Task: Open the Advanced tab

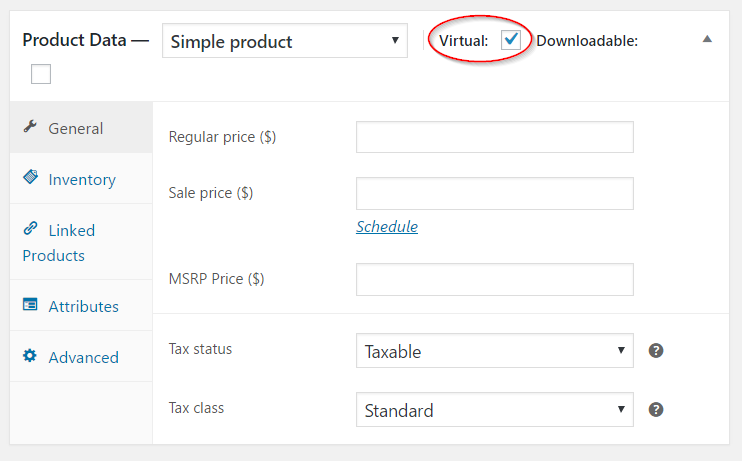Action: tap(81, 356)
